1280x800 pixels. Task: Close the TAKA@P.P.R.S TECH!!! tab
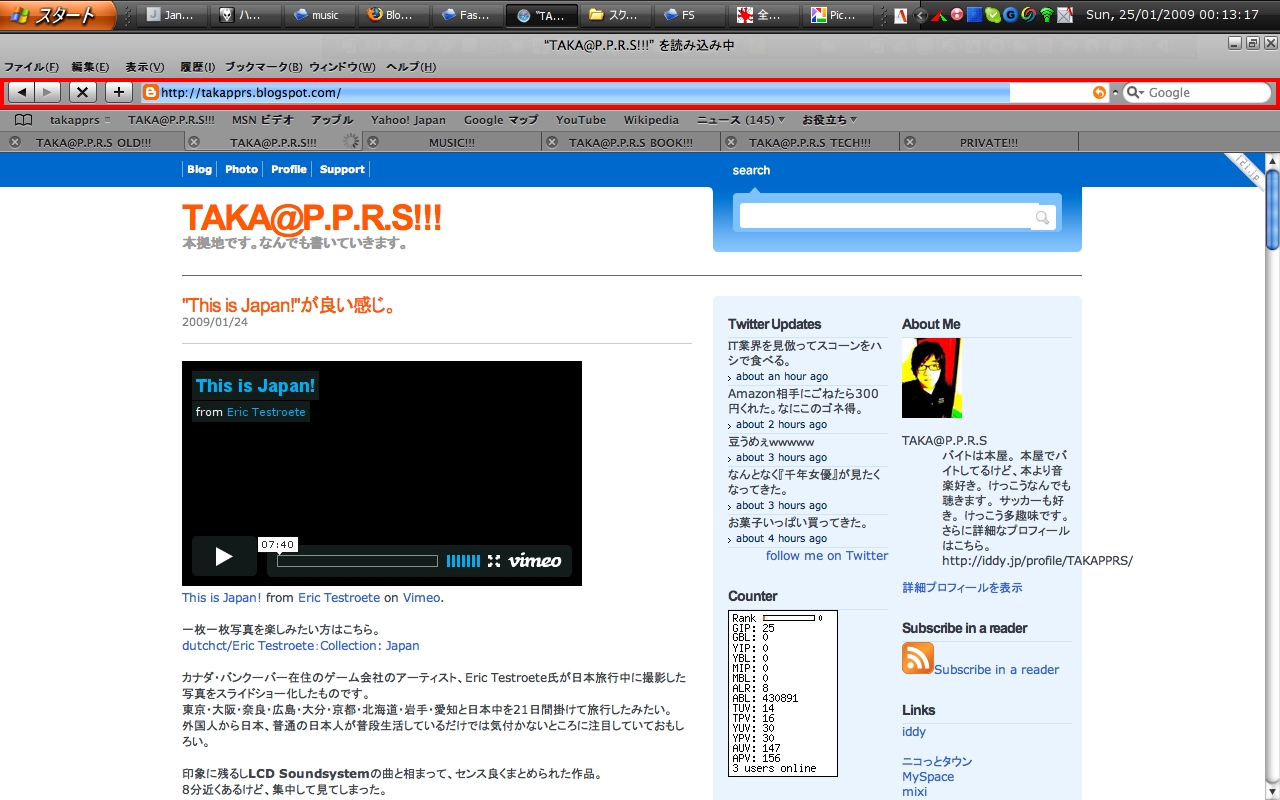coord(731,142)
